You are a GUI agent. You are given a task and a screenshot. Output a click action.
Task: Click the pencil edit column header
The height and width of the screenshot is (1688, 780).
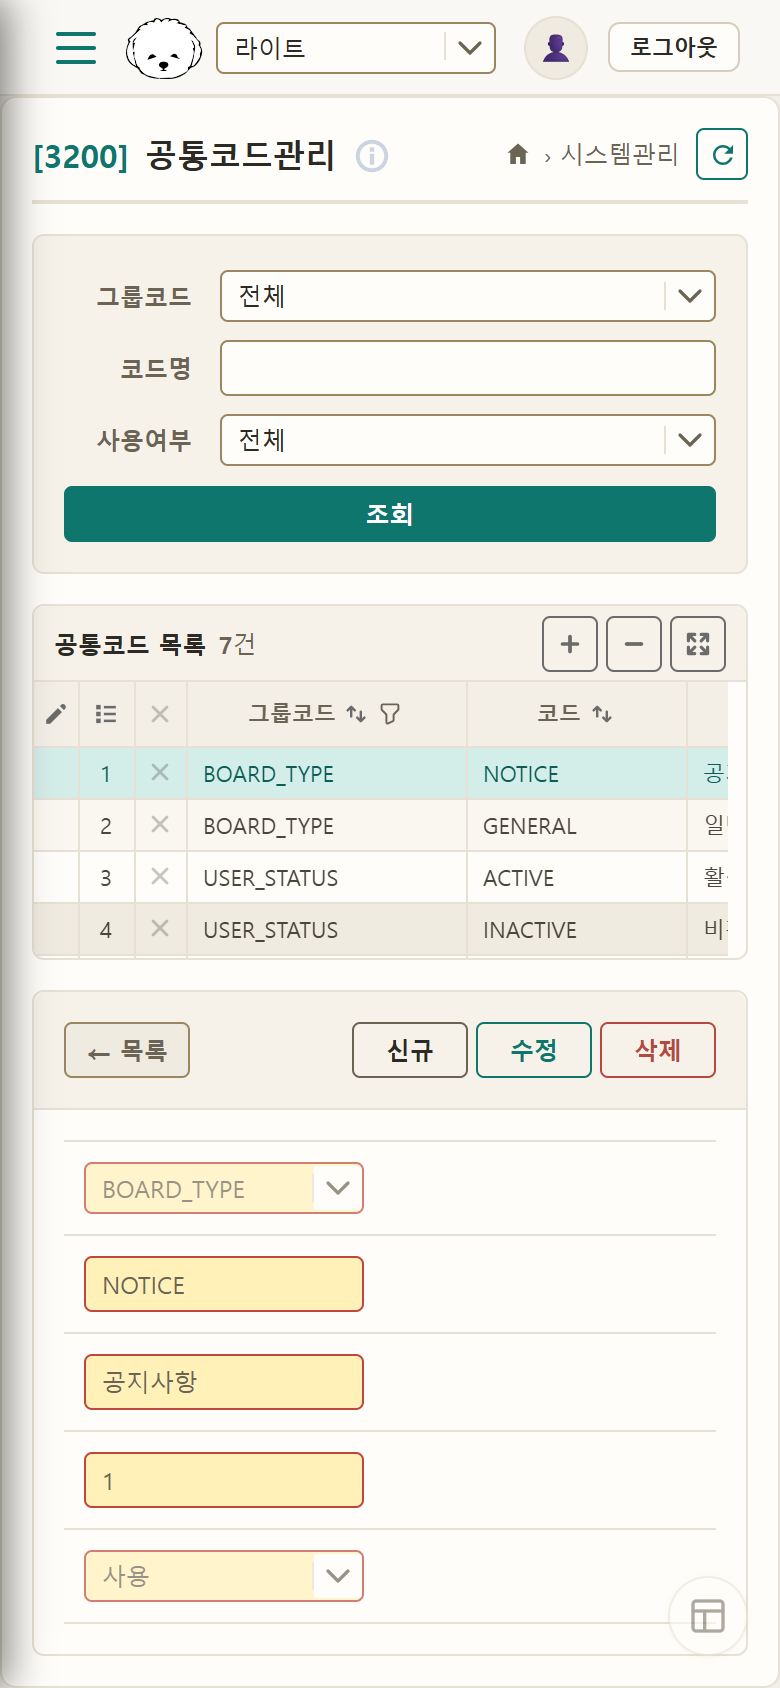tap(56, 714)
